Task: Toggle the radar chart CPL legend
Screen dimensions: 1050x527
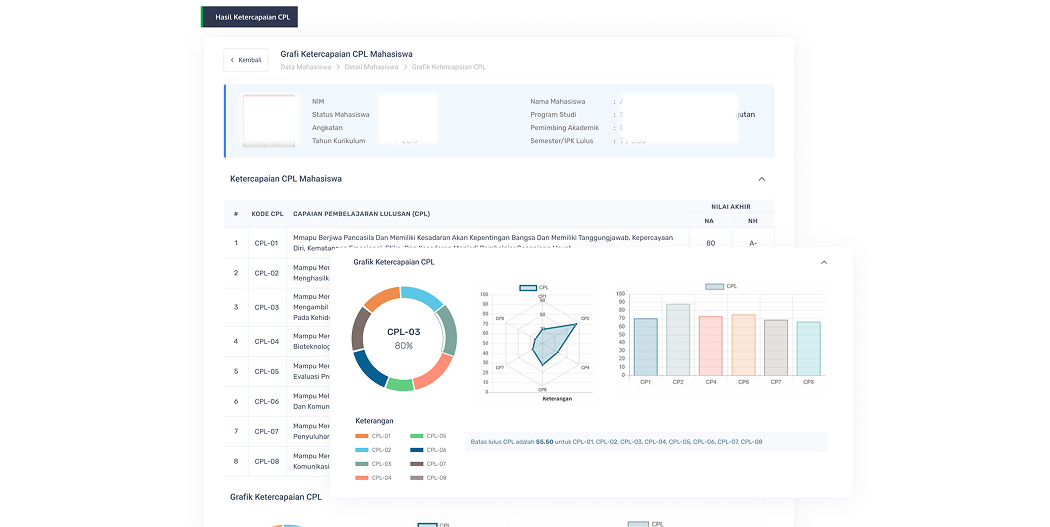Action: pos(534,288)
